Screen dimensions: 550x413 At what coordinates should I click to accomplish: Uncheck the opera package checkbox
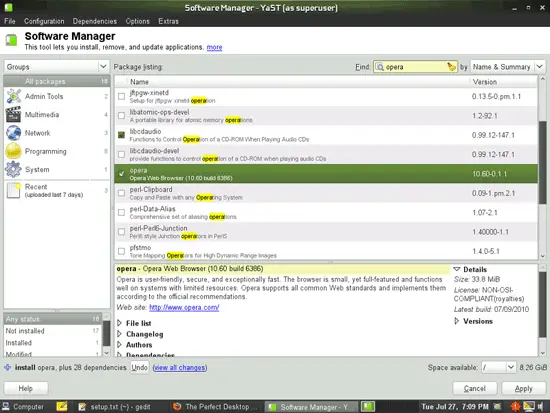point(121,174)
